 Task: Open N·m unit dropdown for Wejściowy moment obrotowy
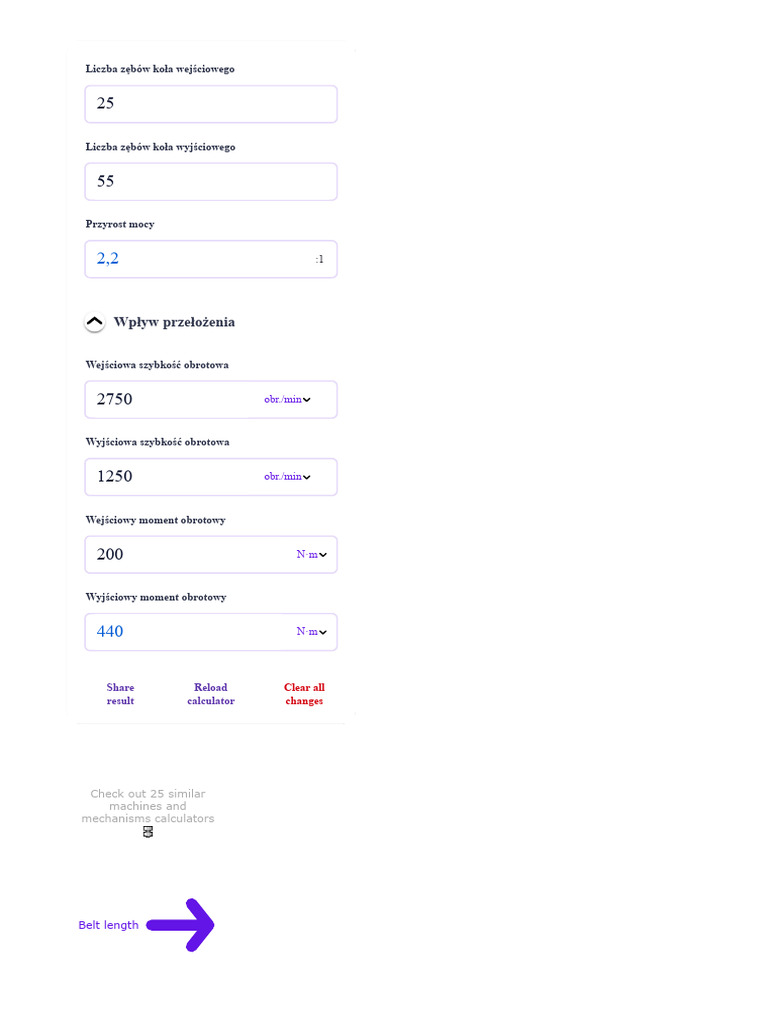coord(312,554)
